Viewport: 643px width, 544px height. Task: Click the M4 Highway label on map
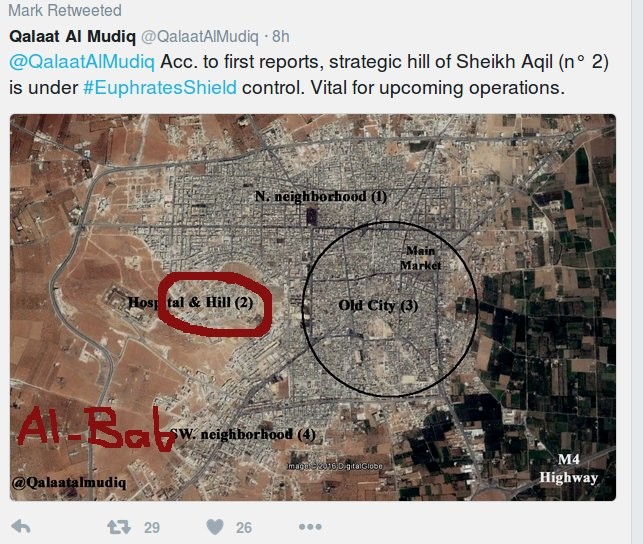568,469
